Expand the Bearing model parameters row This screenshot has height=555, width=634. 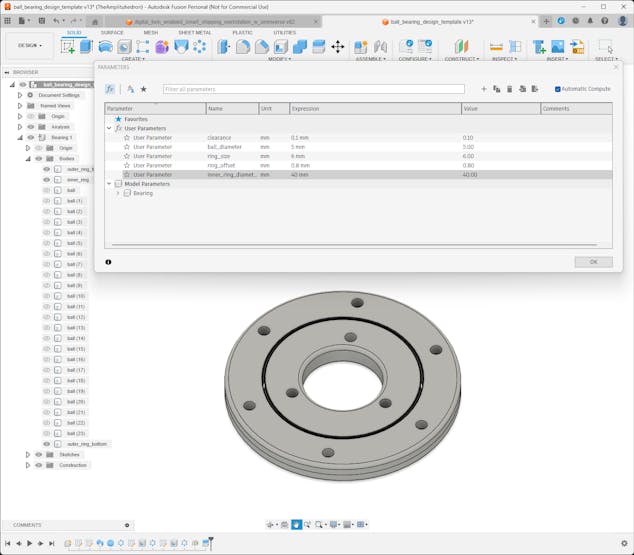point(118,193)
